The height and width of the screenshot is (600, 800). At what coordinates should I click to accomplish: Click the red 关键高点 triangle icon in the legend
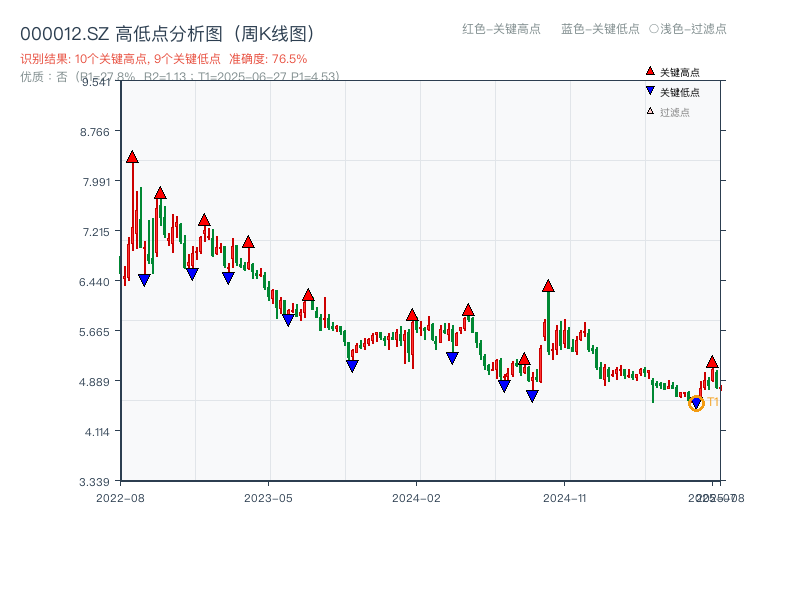coord(650,71)
